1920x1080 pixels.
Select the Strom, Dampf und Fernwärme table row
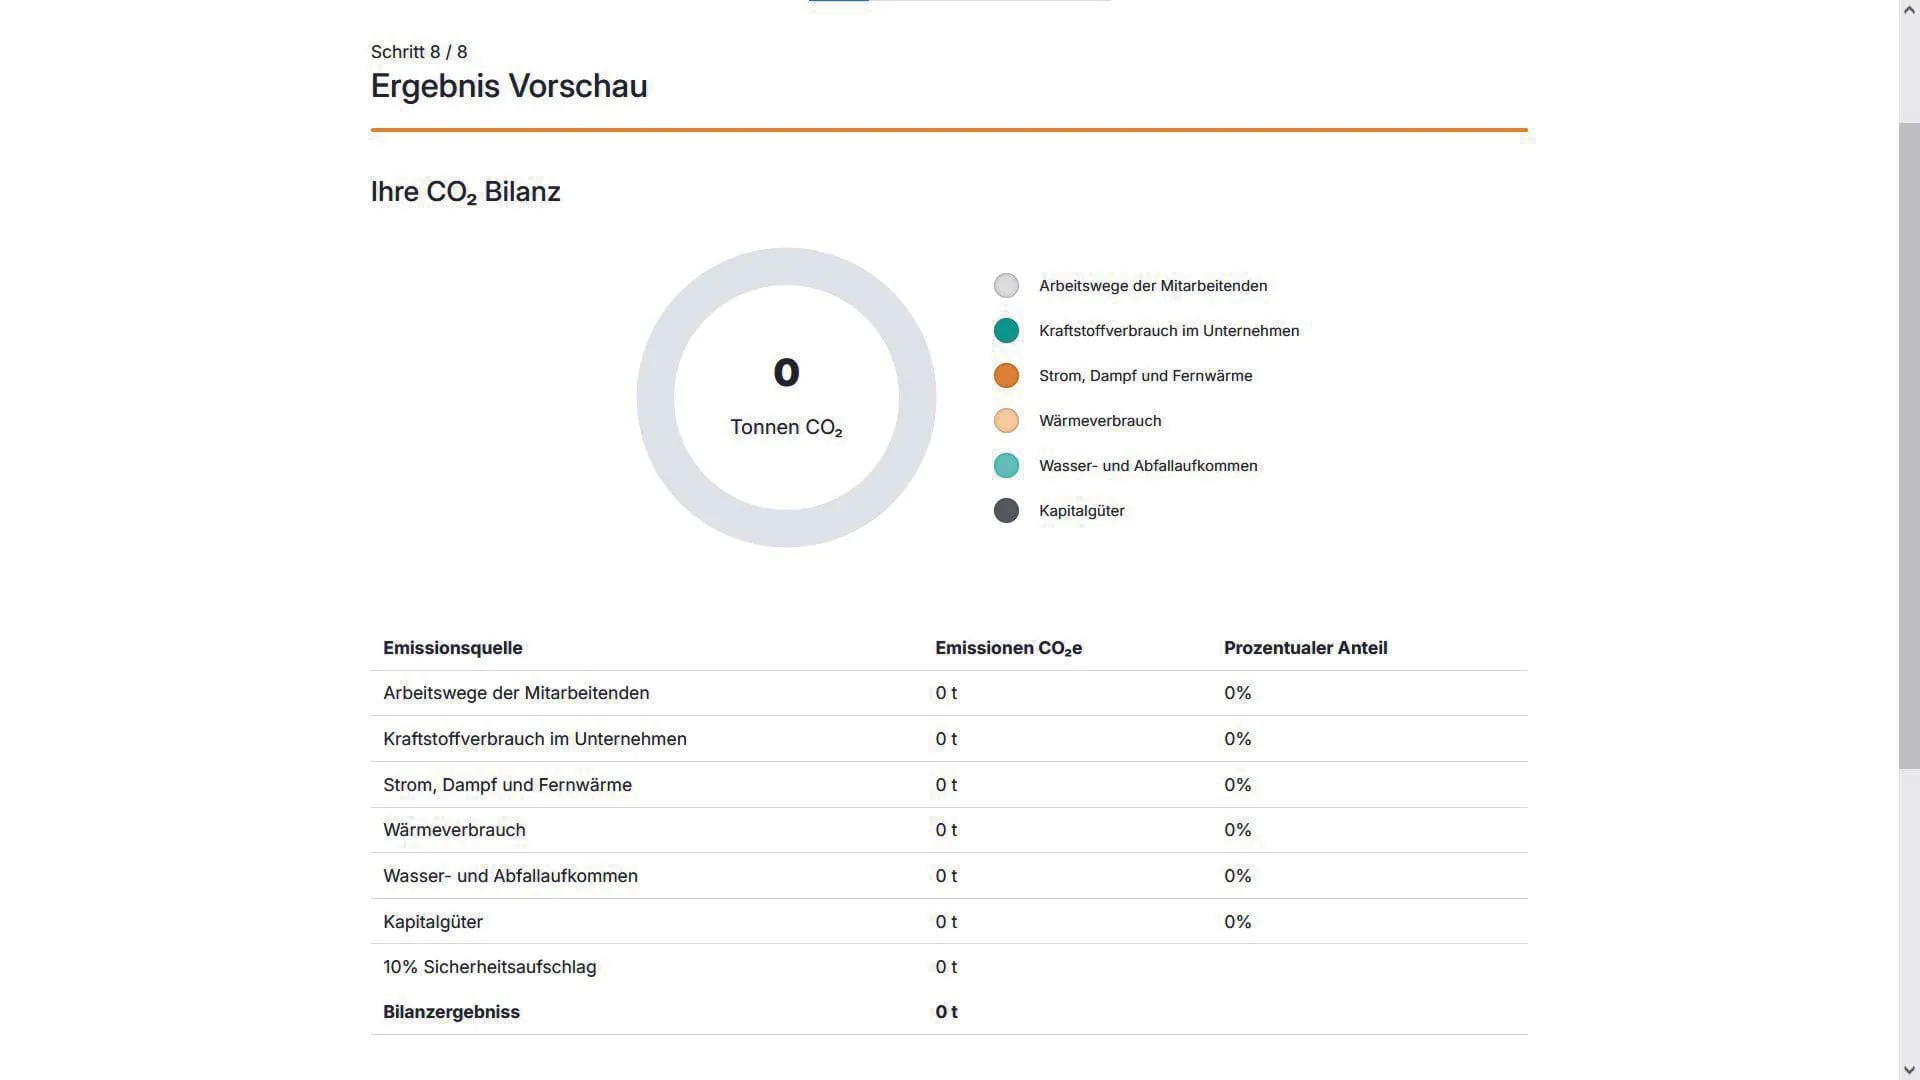pos(507,785)
